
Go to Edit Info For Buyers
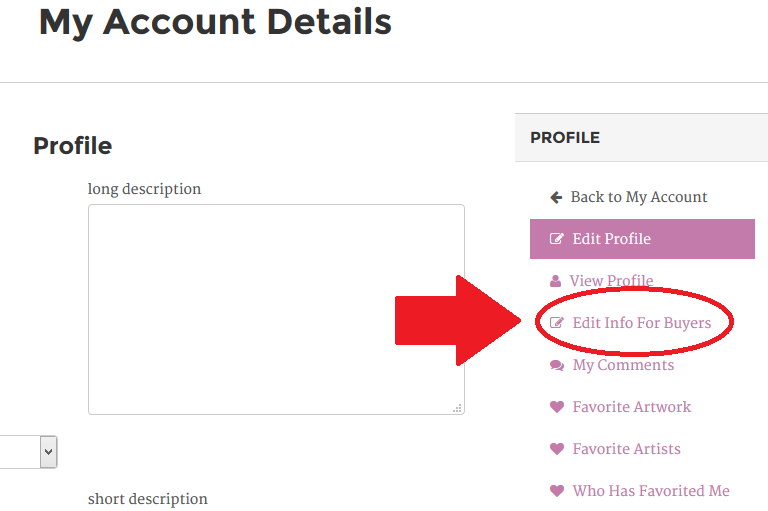point(641,323)
